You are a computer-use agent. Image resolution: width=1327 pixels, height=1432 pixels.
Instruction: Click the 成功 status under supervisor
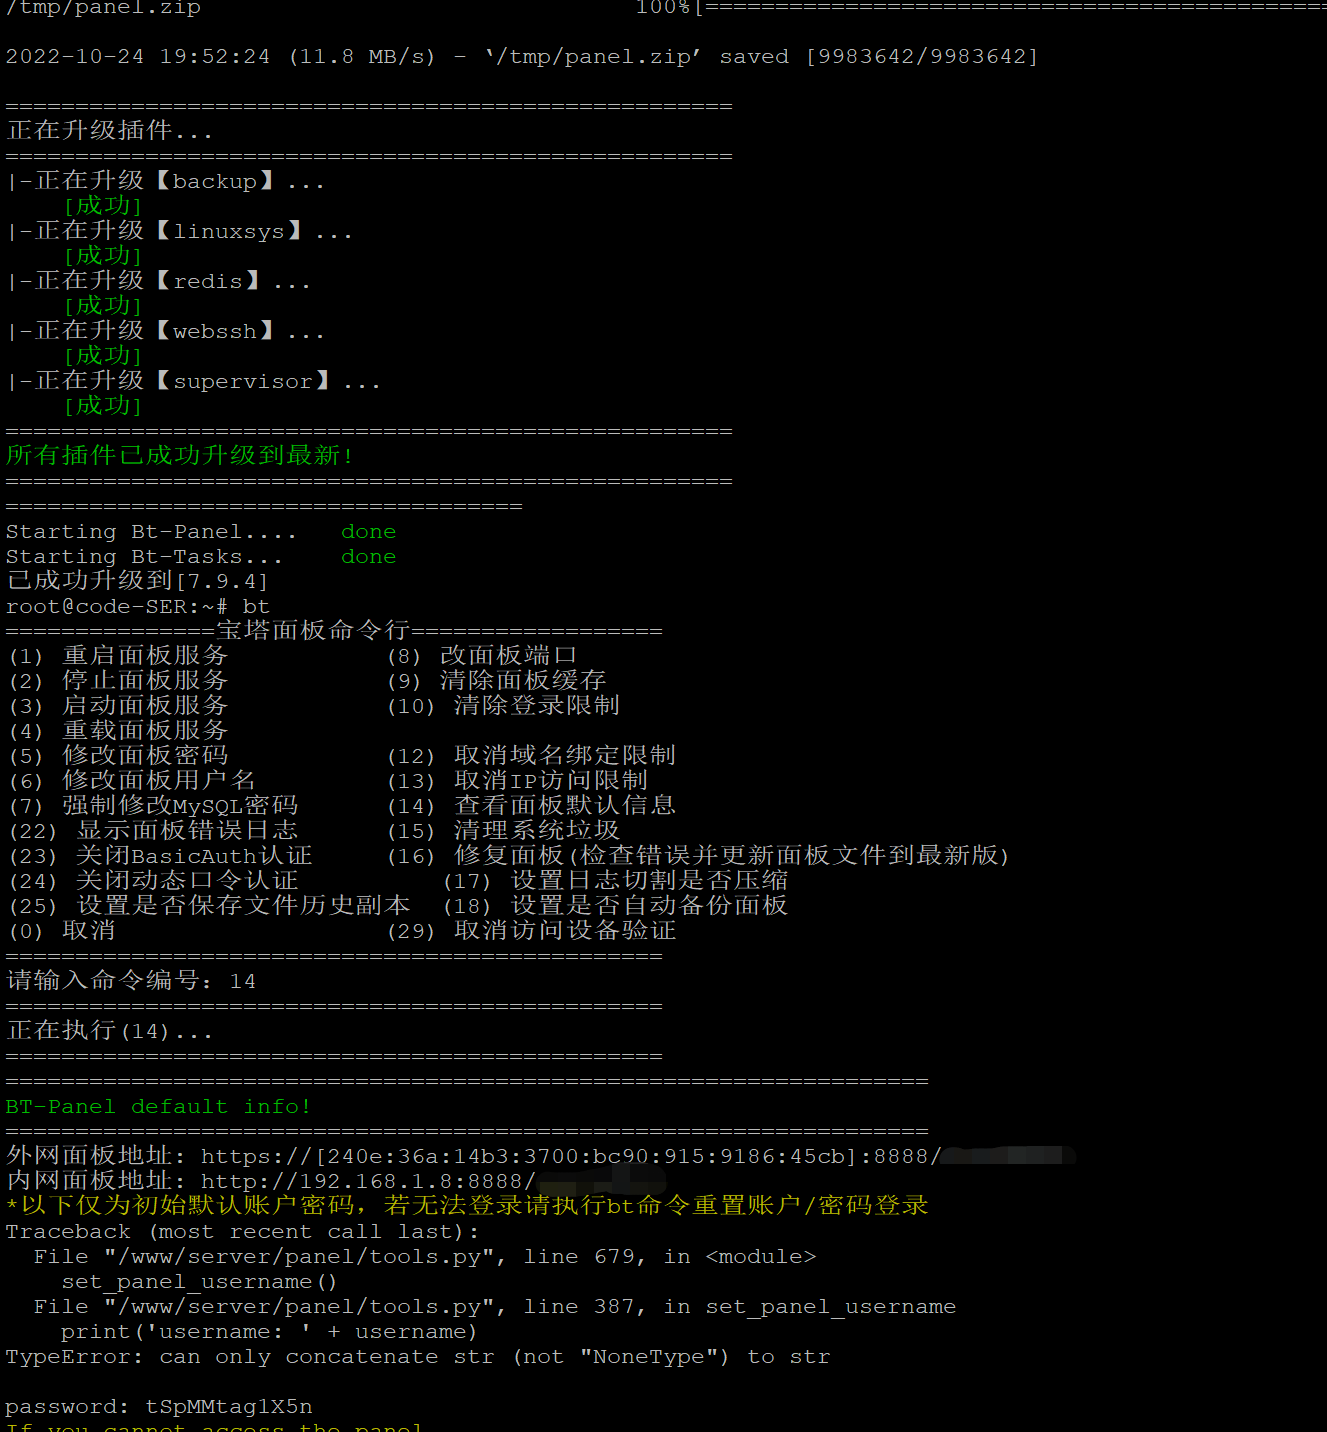(103, 406)
